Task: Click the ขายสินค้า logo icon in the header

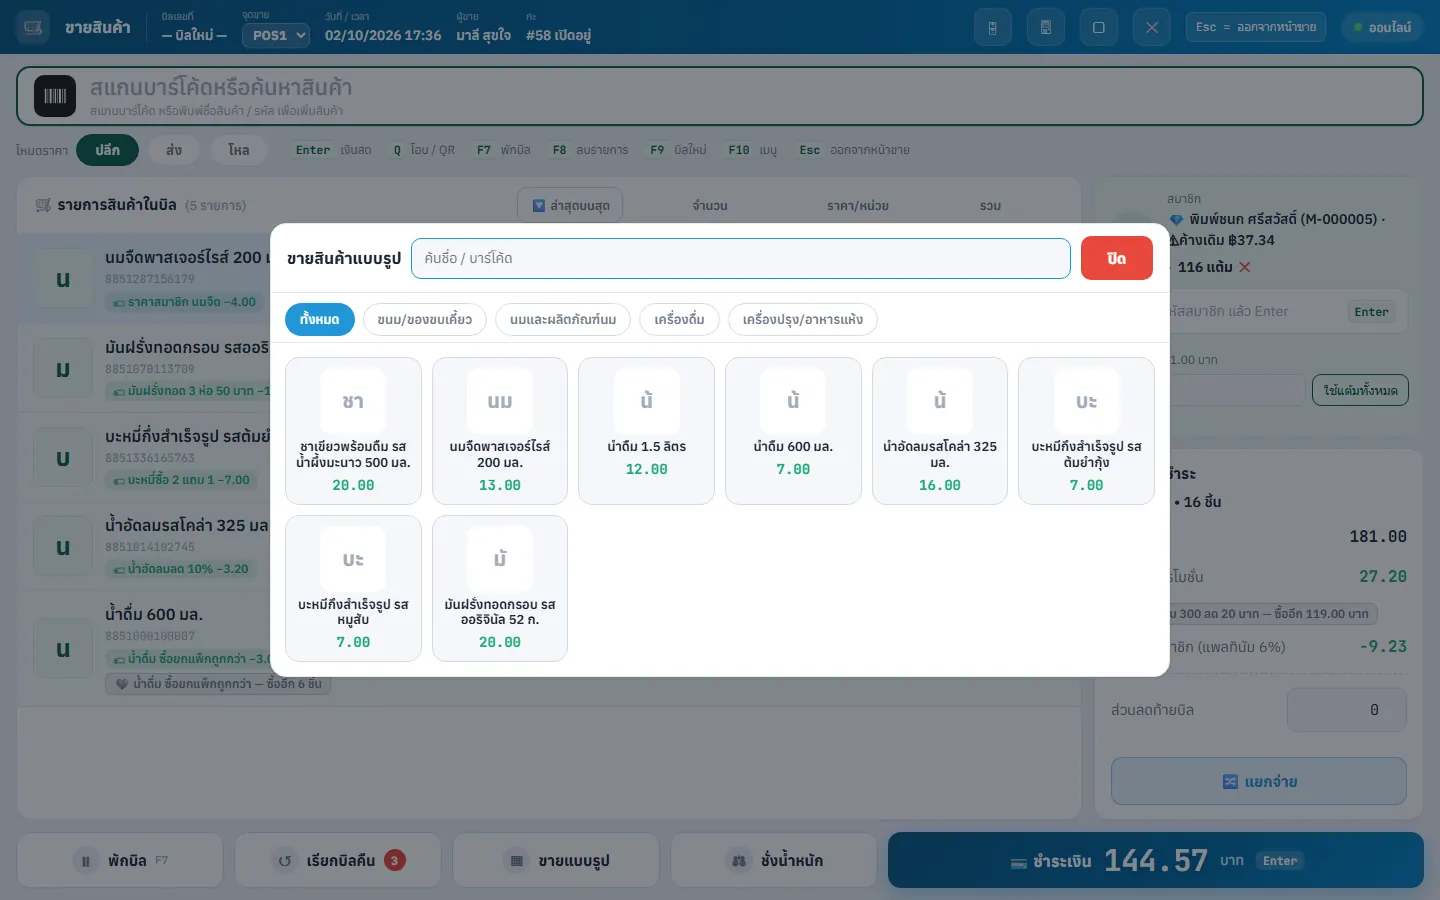Action: pos(33,27)
